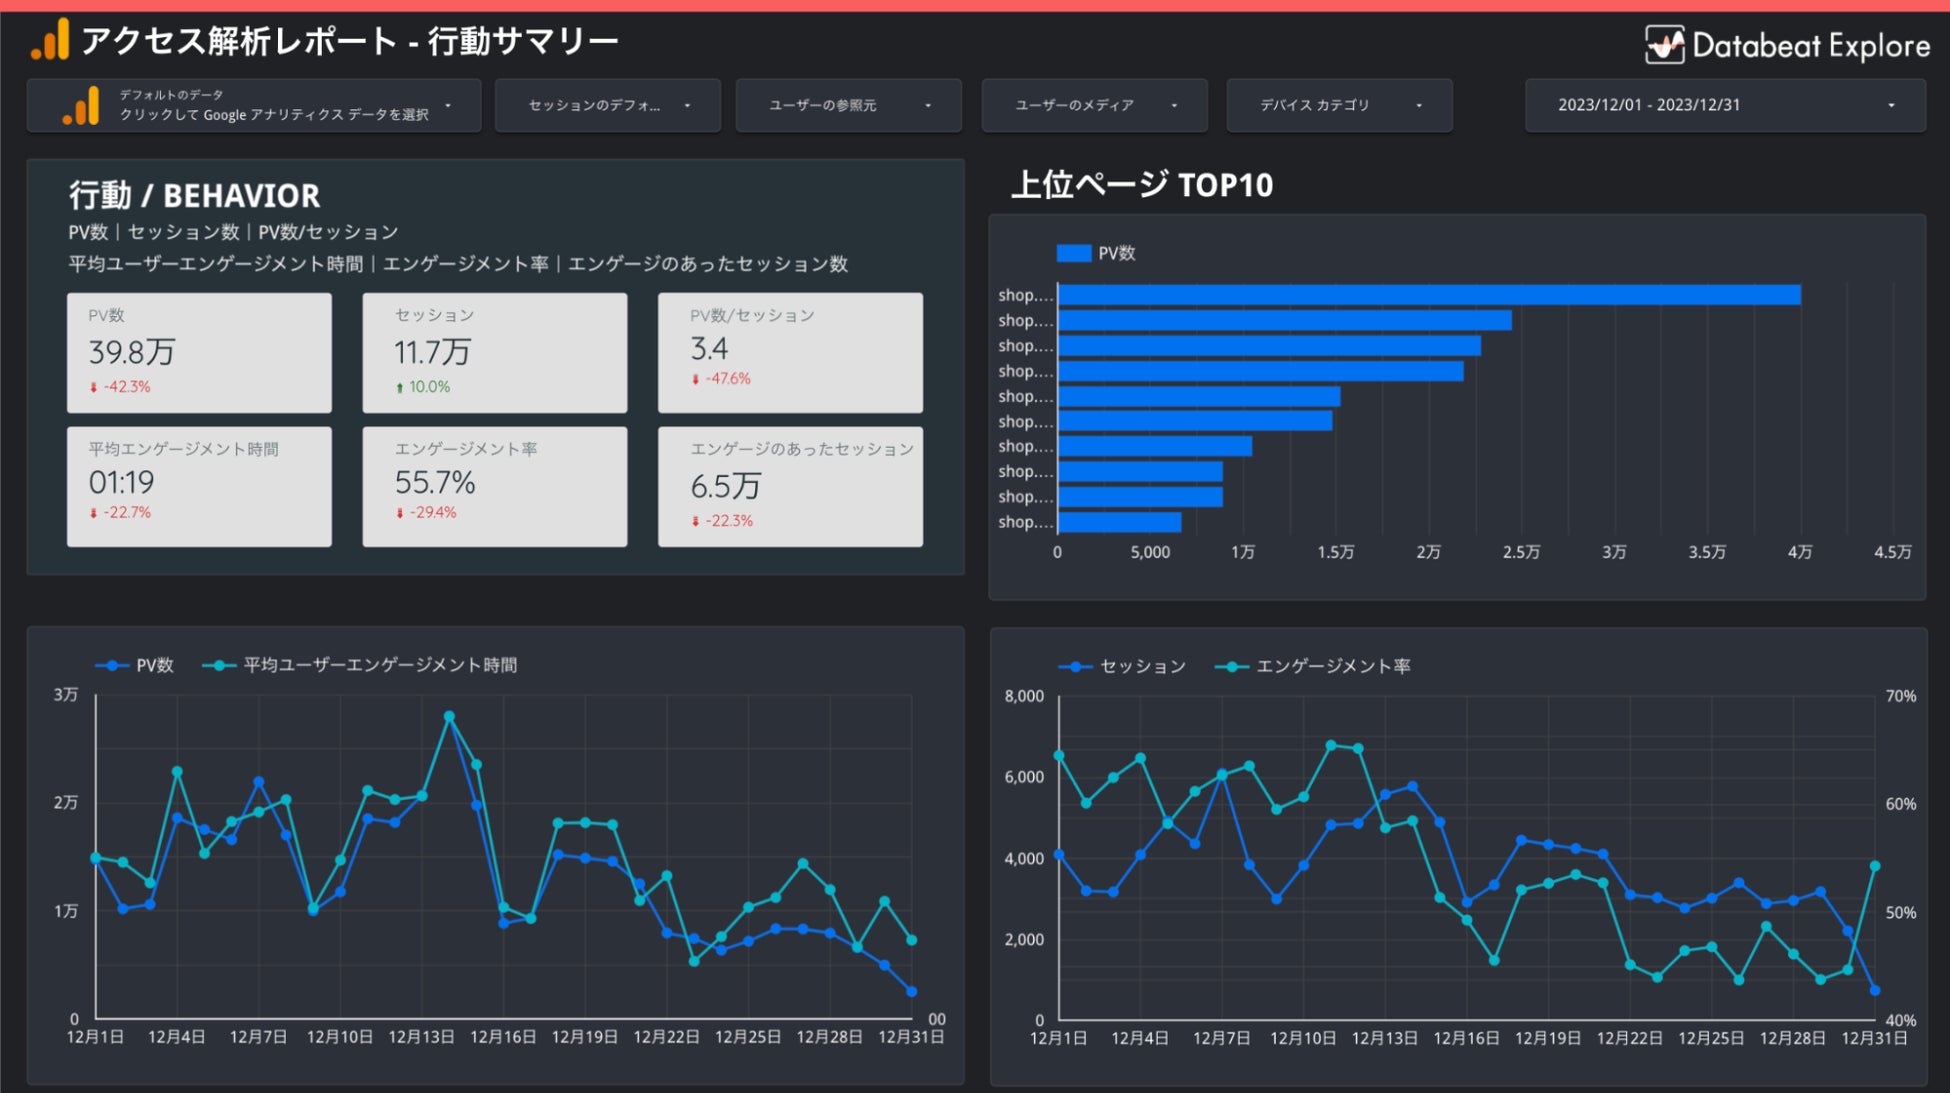Click the 12月13日 peak point on PV chart
The height and width of the screenshot is (1093, 1950).
click(x=449, y=717)
